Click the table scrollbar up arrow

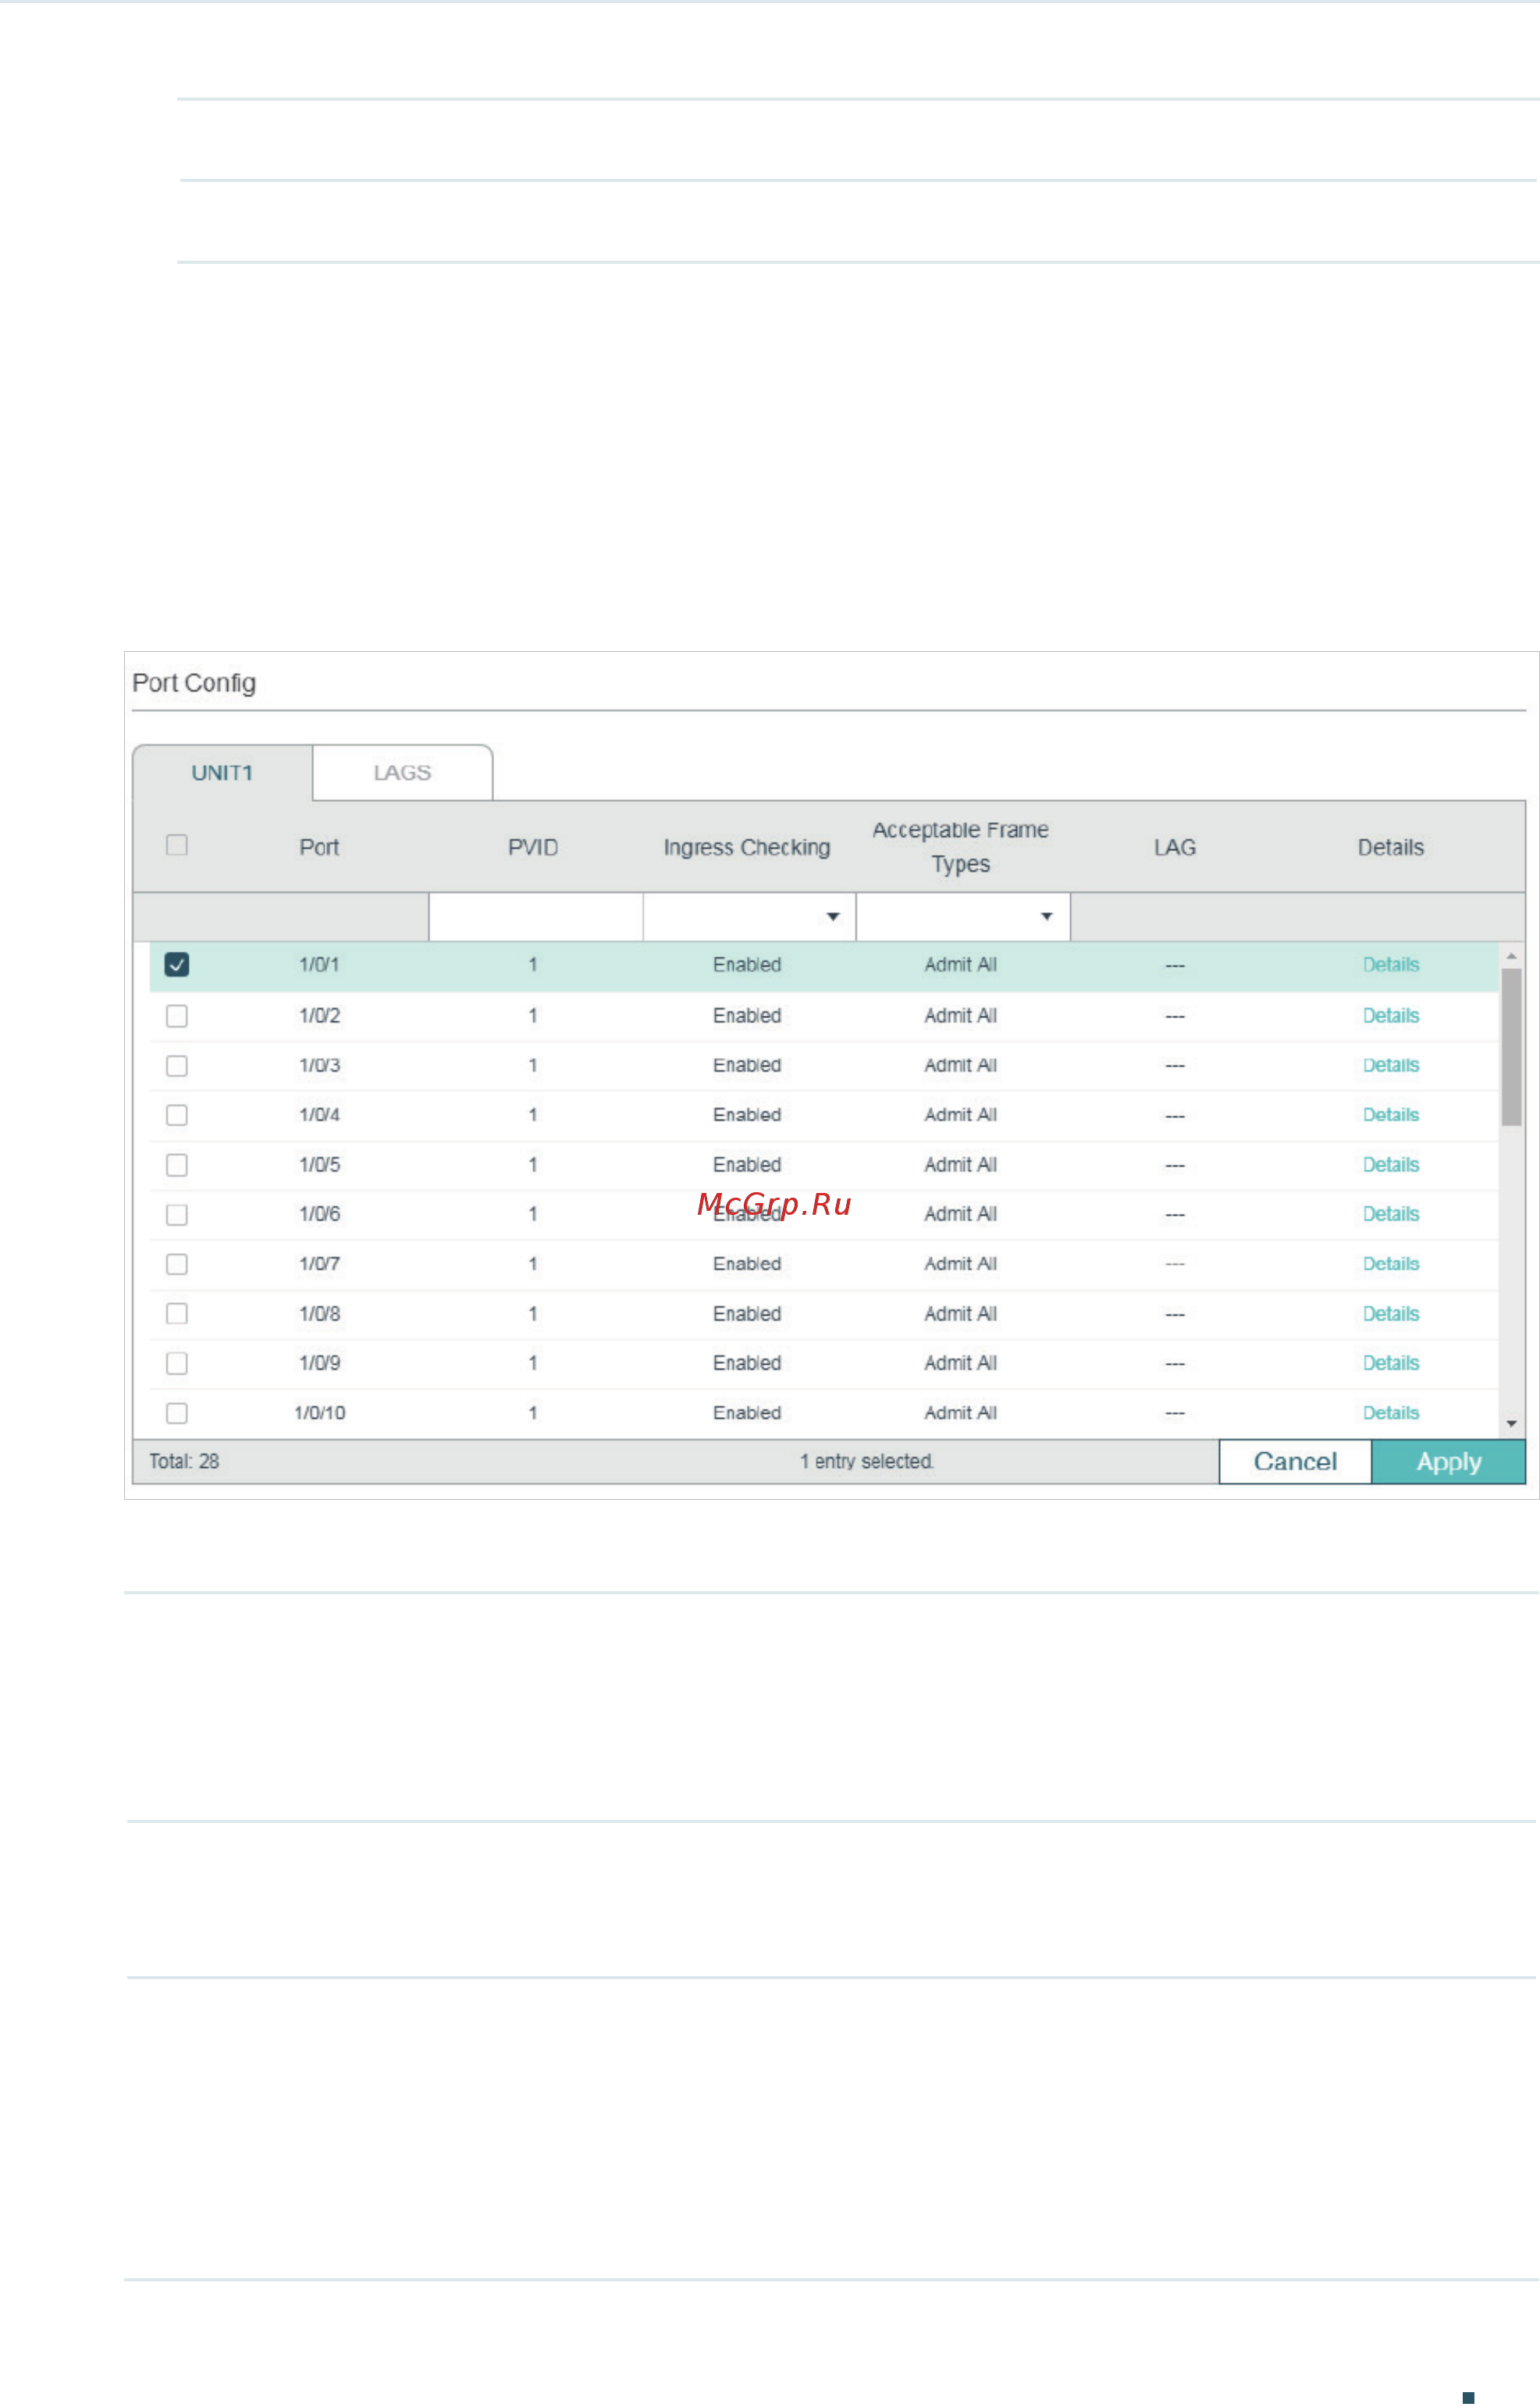pyautogui.click(x=1511, y=957)
